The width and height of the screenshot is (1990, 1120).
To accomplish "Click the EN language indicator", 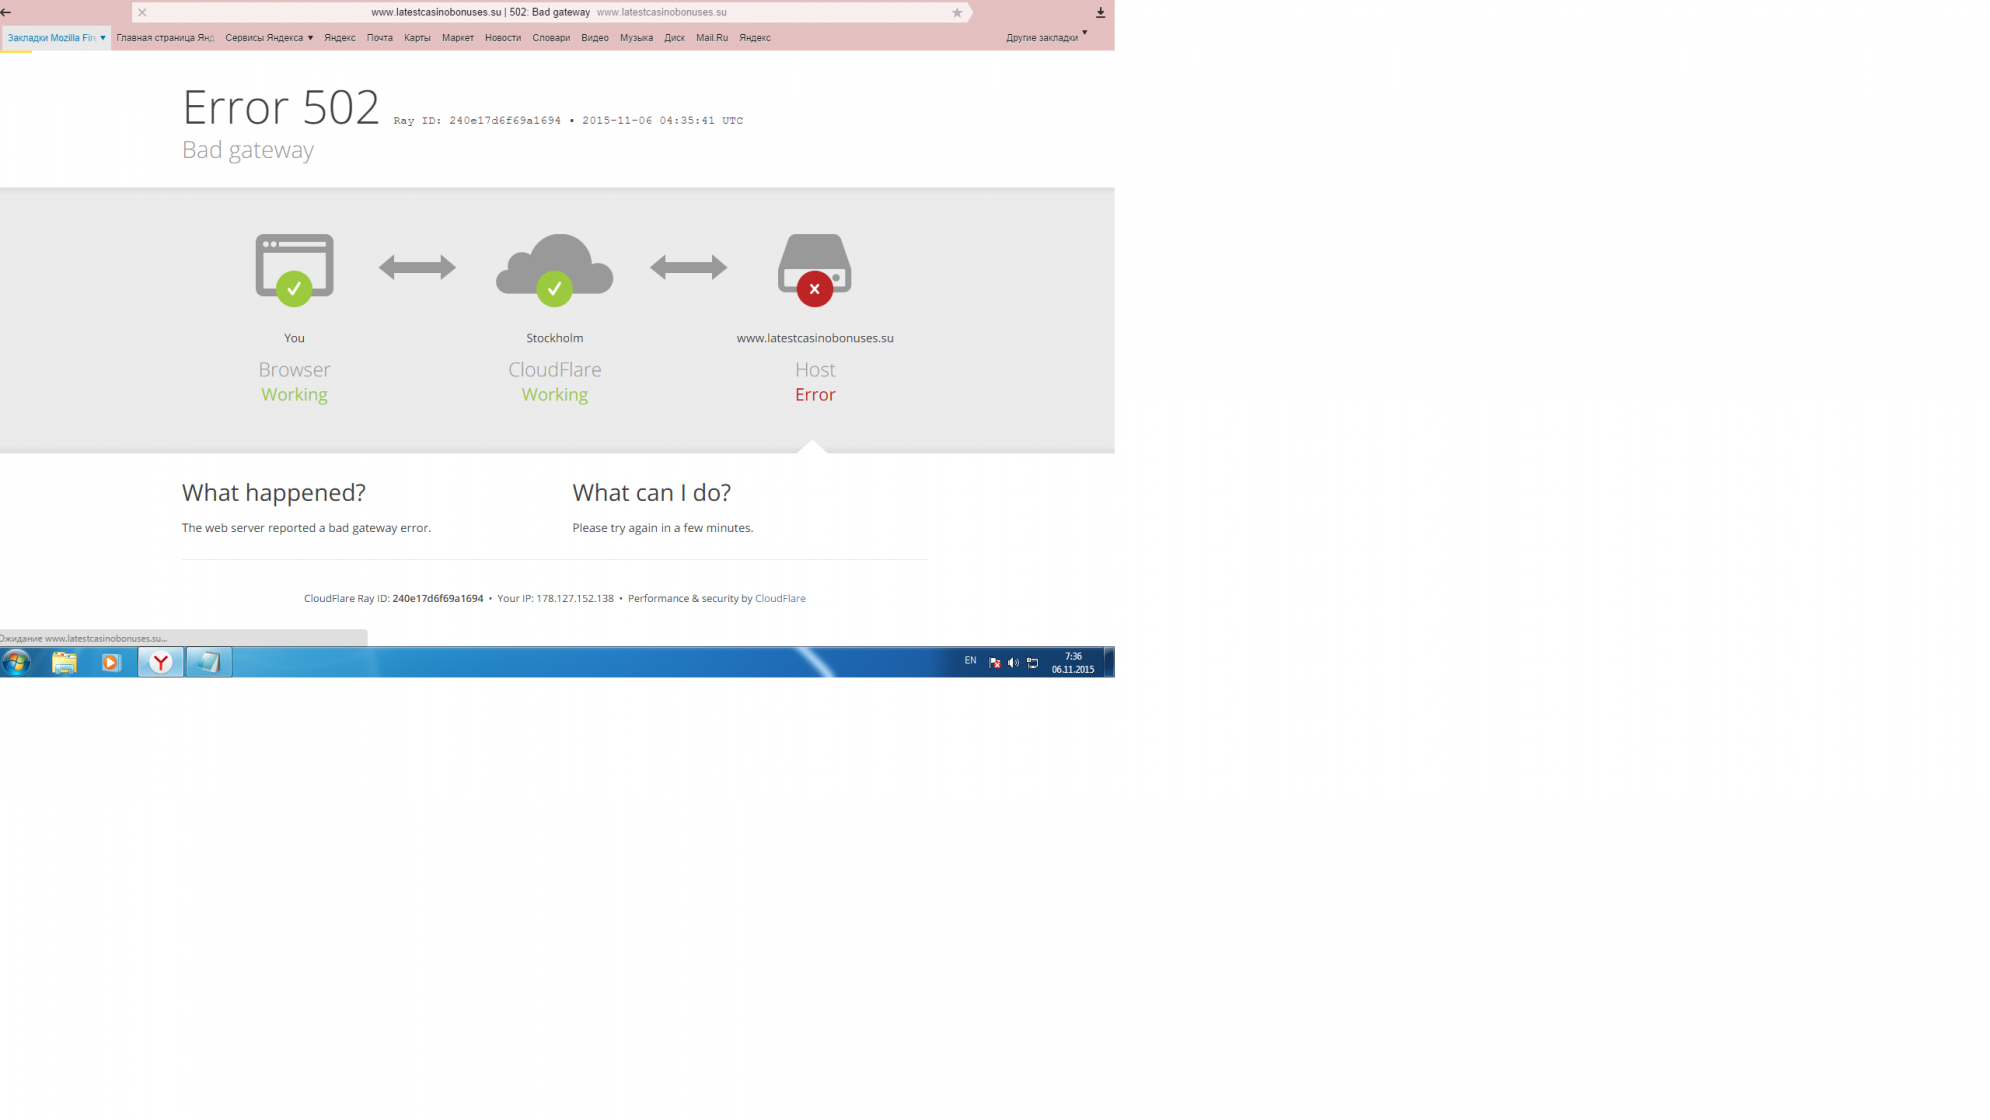I will pyautogui.click(x=970, y=660).
